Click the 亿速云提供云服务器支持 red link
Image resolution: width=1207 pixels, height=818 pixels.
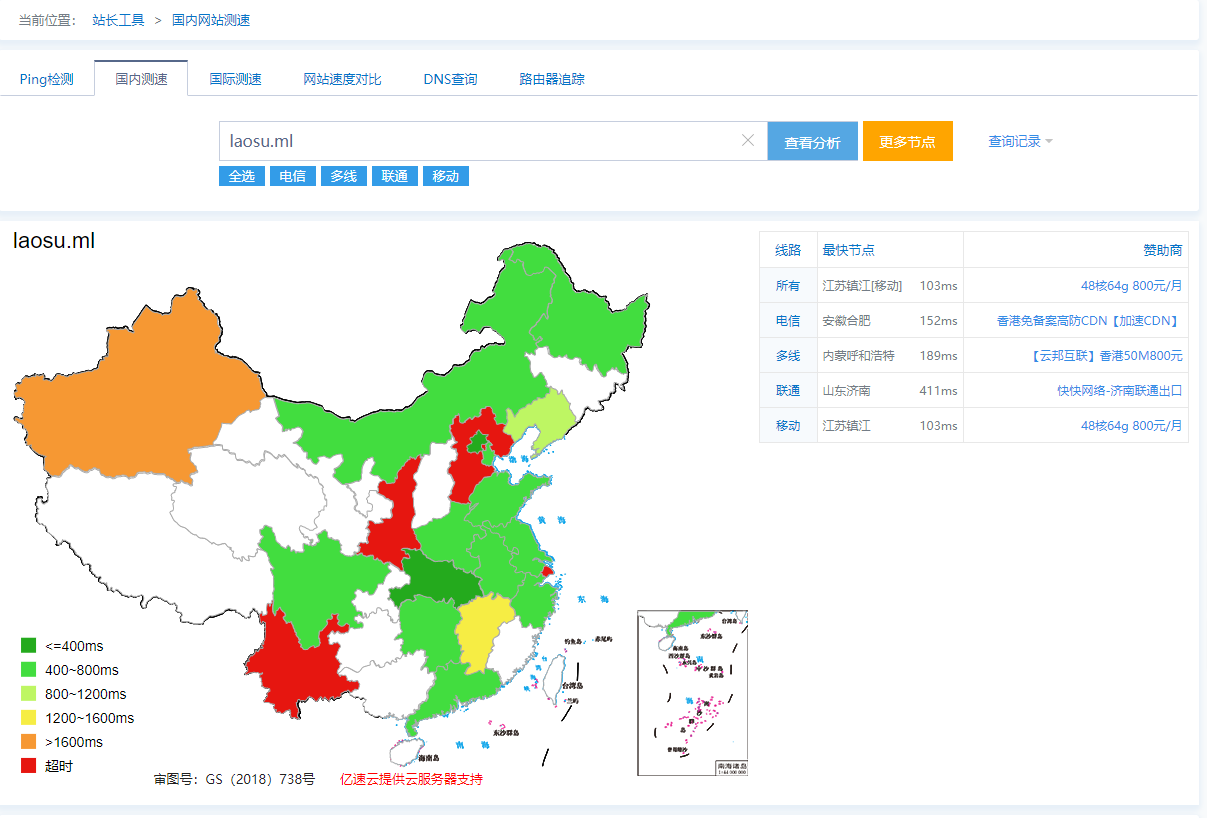tap(411, 779)
